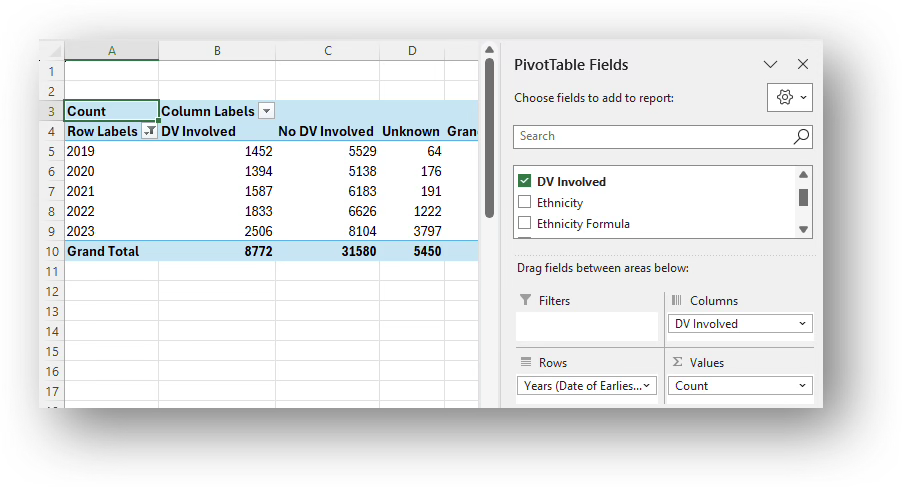
Task: Uncheck the DV Involved field checkbox
Action: (524, 182)
